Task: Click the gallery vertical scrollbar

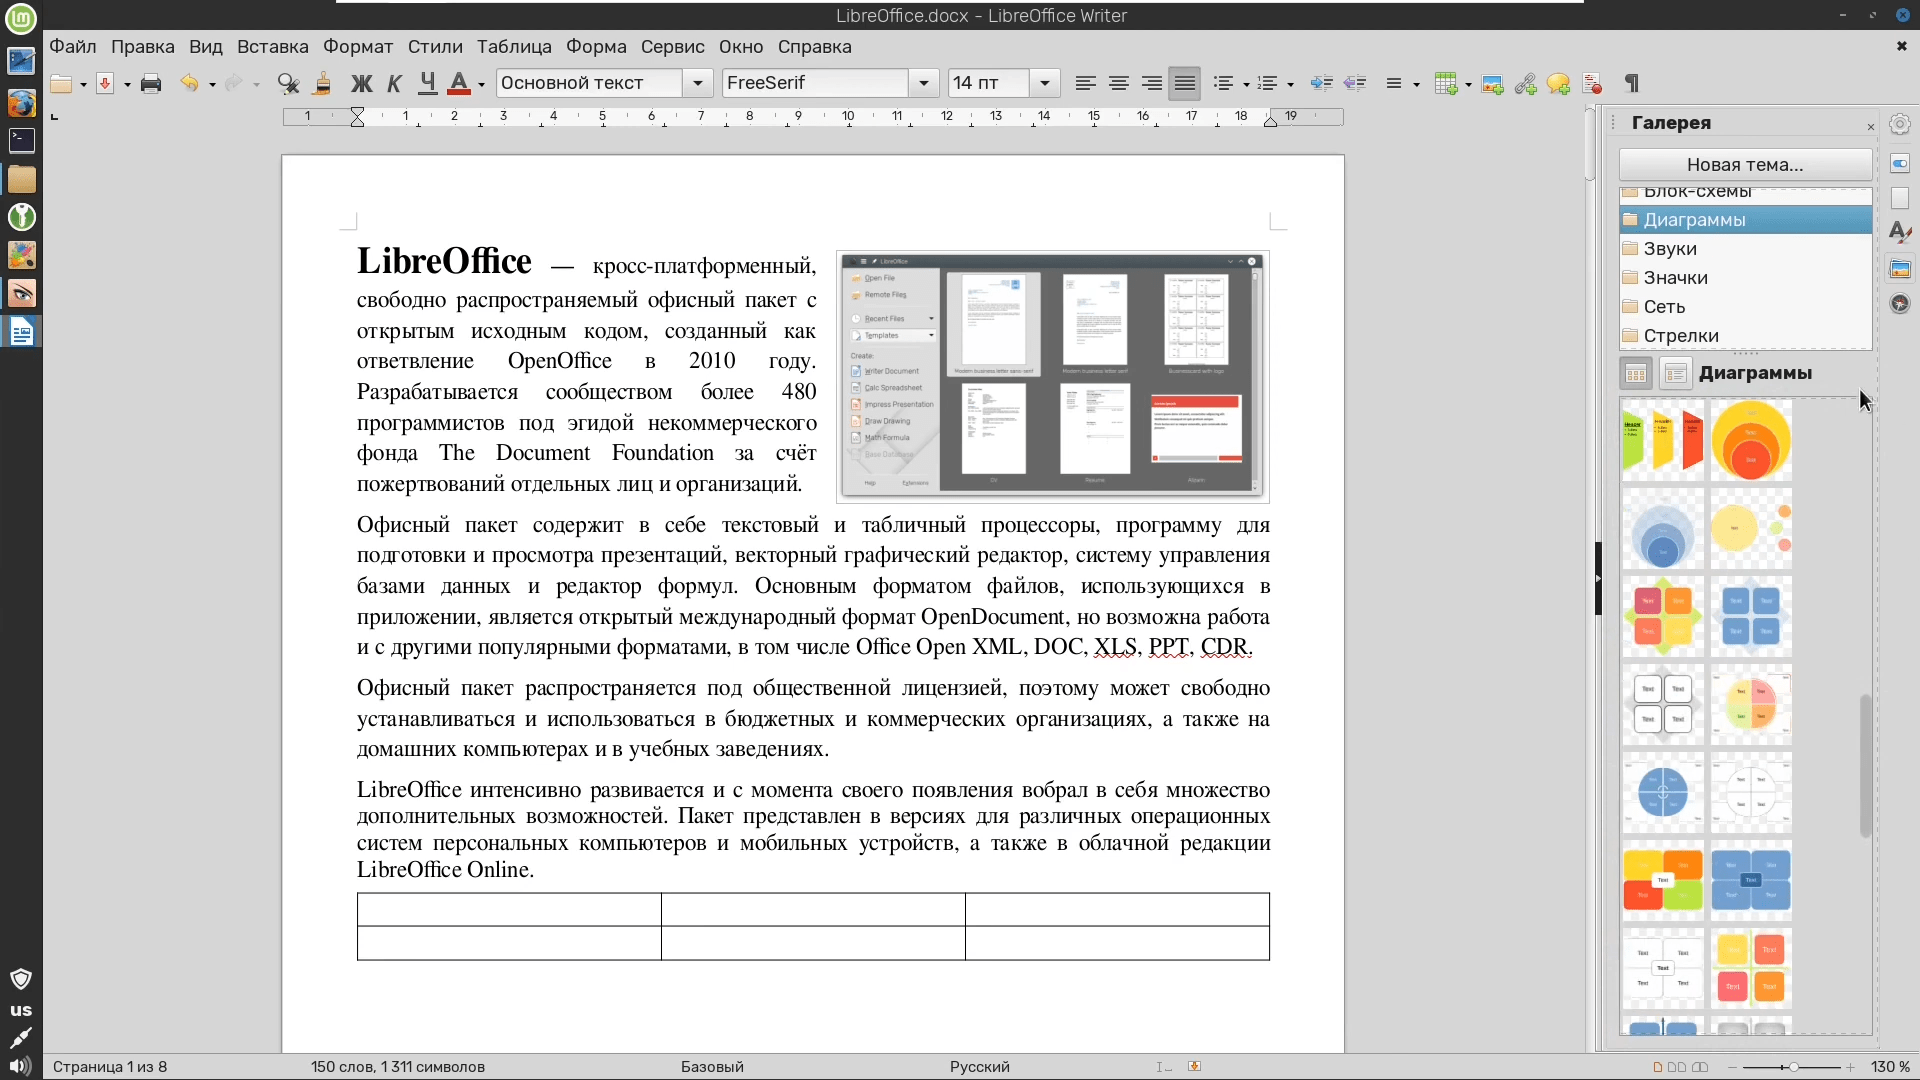Action: point(1865,766)
